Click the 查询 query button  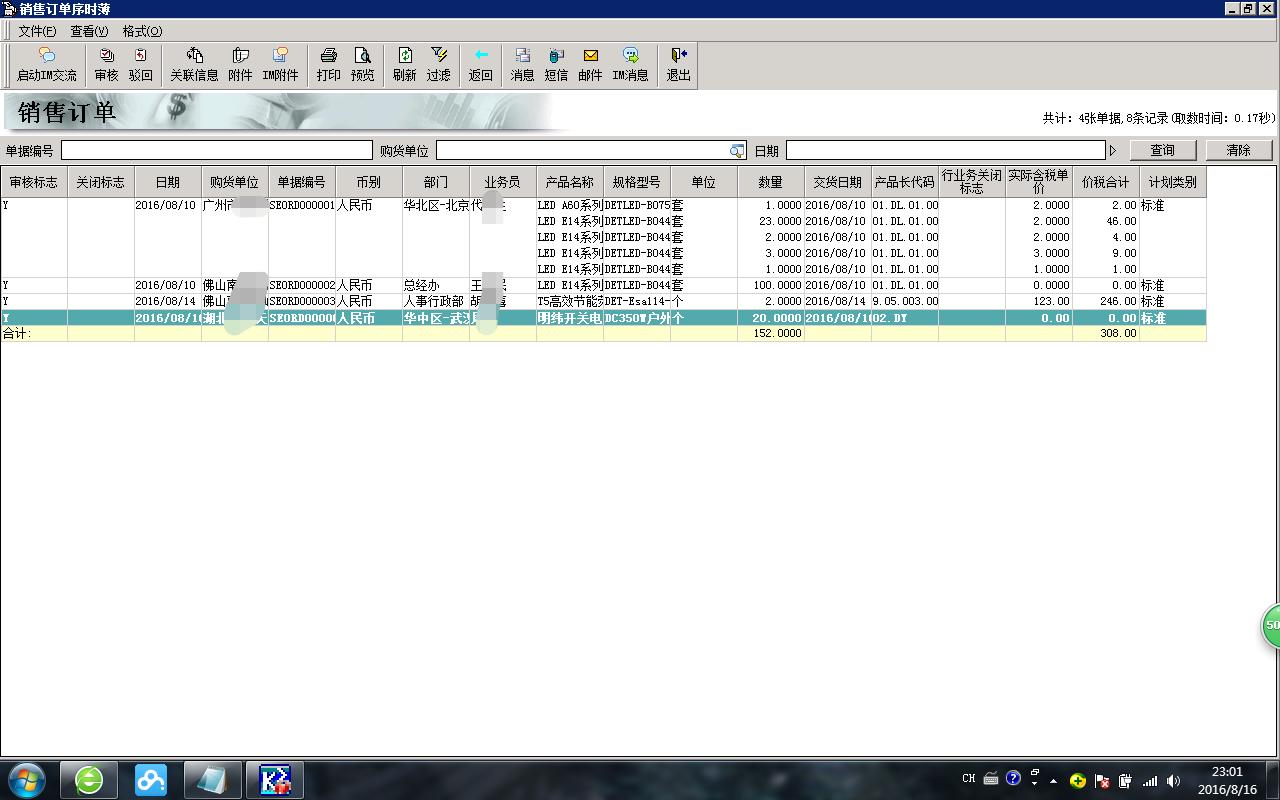[1163, 150]
